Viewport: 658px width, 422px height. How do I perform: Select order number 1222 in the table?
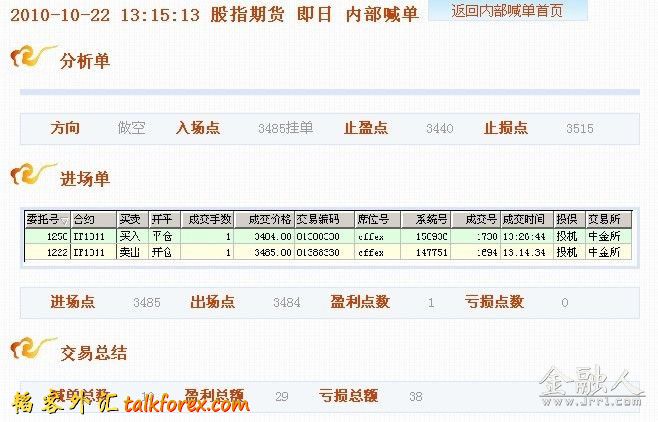coord(57,253)
